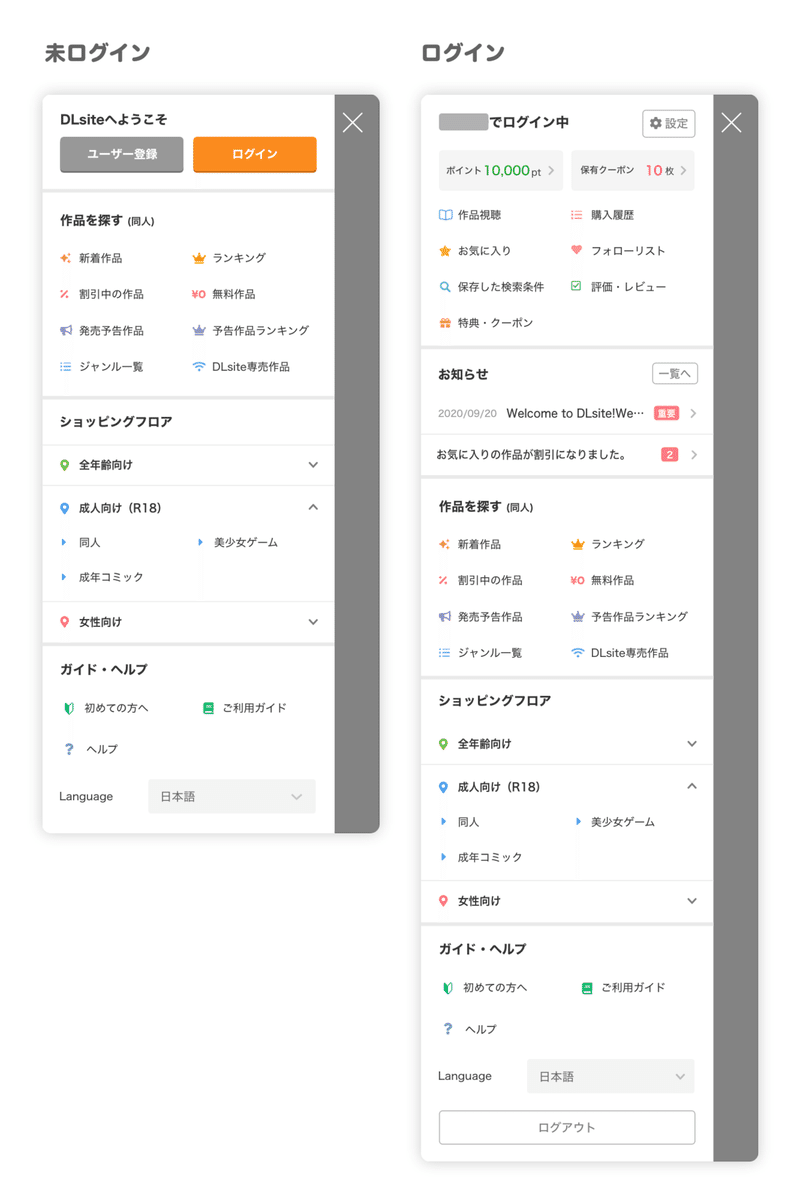Click the ご利用ガイド book icon in the logged-in panel
Image resolution: width=800 pixels, height=1204 pixels.
(x=587, y=988)
